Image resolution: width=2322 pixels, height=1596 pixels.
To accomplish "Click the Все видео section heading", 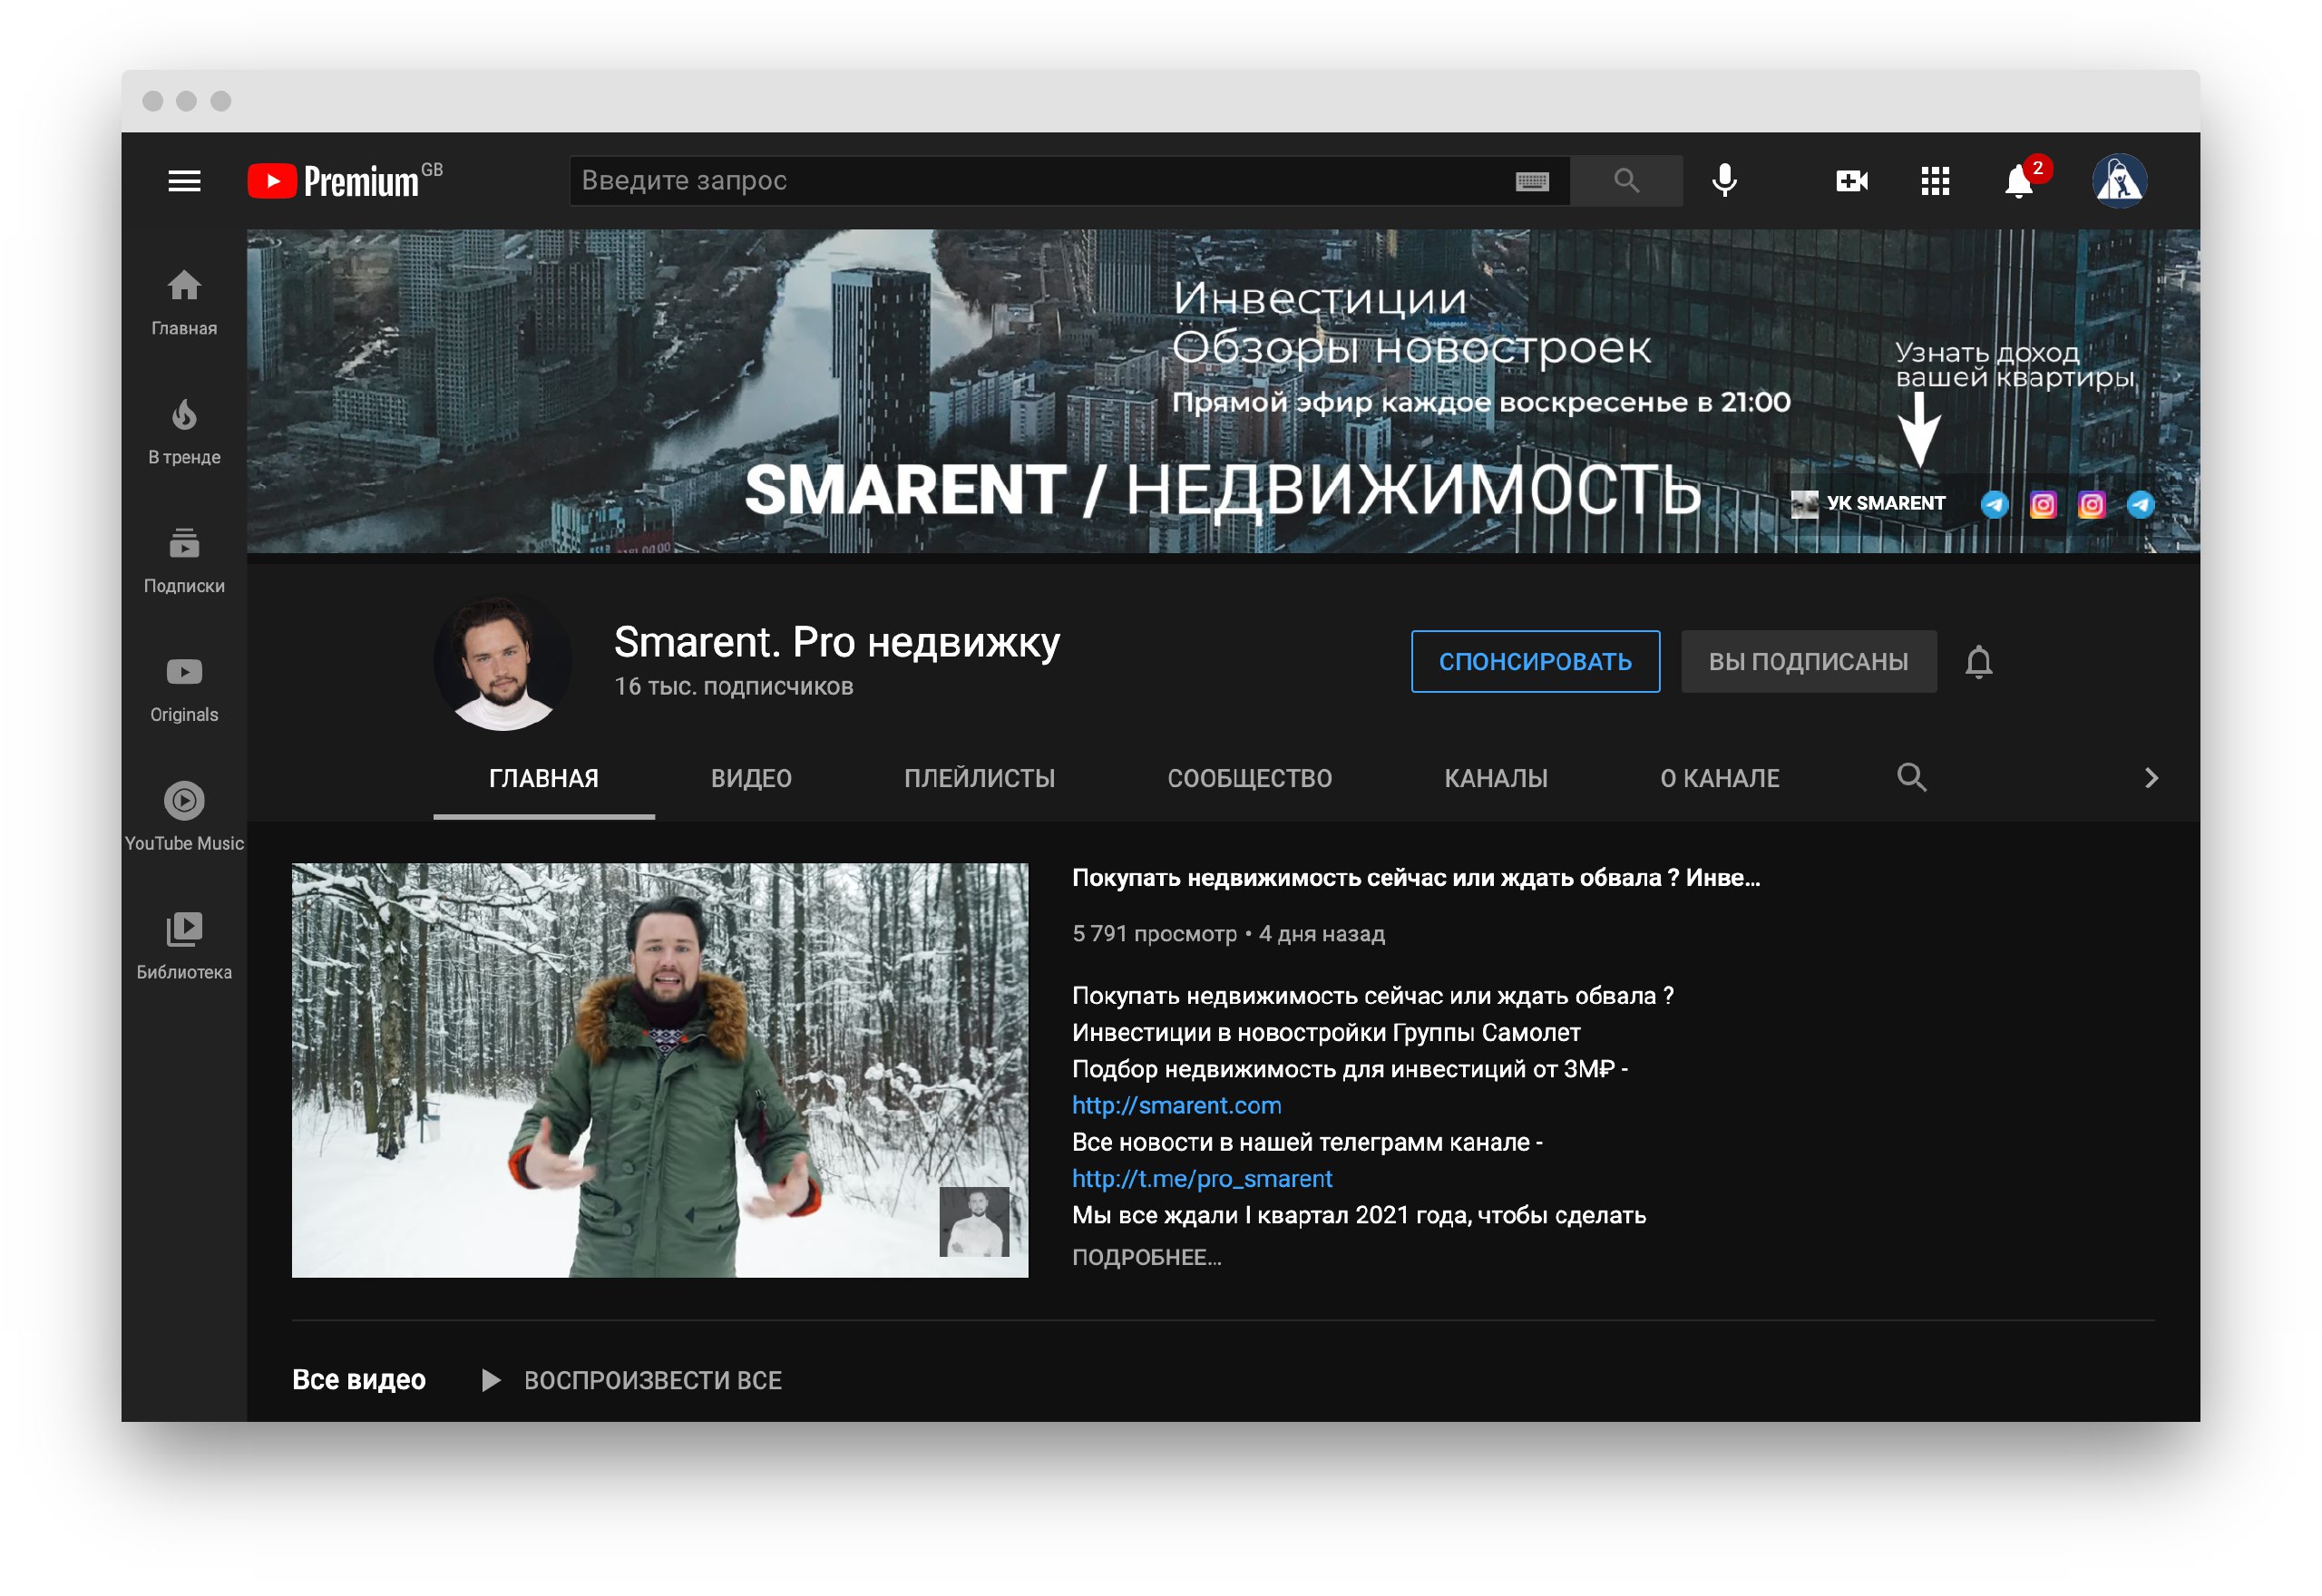I will (x=358, y=1380).
